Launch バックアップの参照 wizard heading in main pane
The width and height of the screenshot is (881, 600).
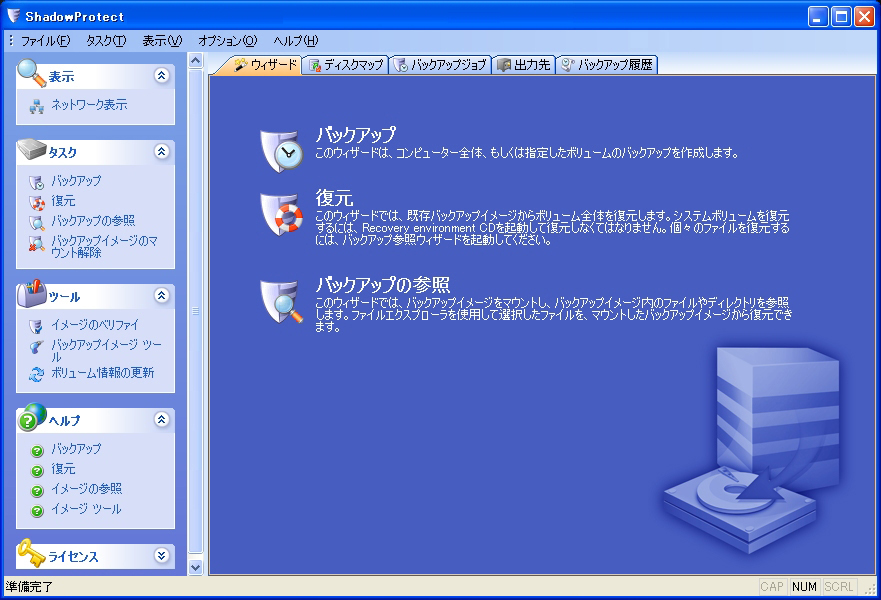coord(383,285)
